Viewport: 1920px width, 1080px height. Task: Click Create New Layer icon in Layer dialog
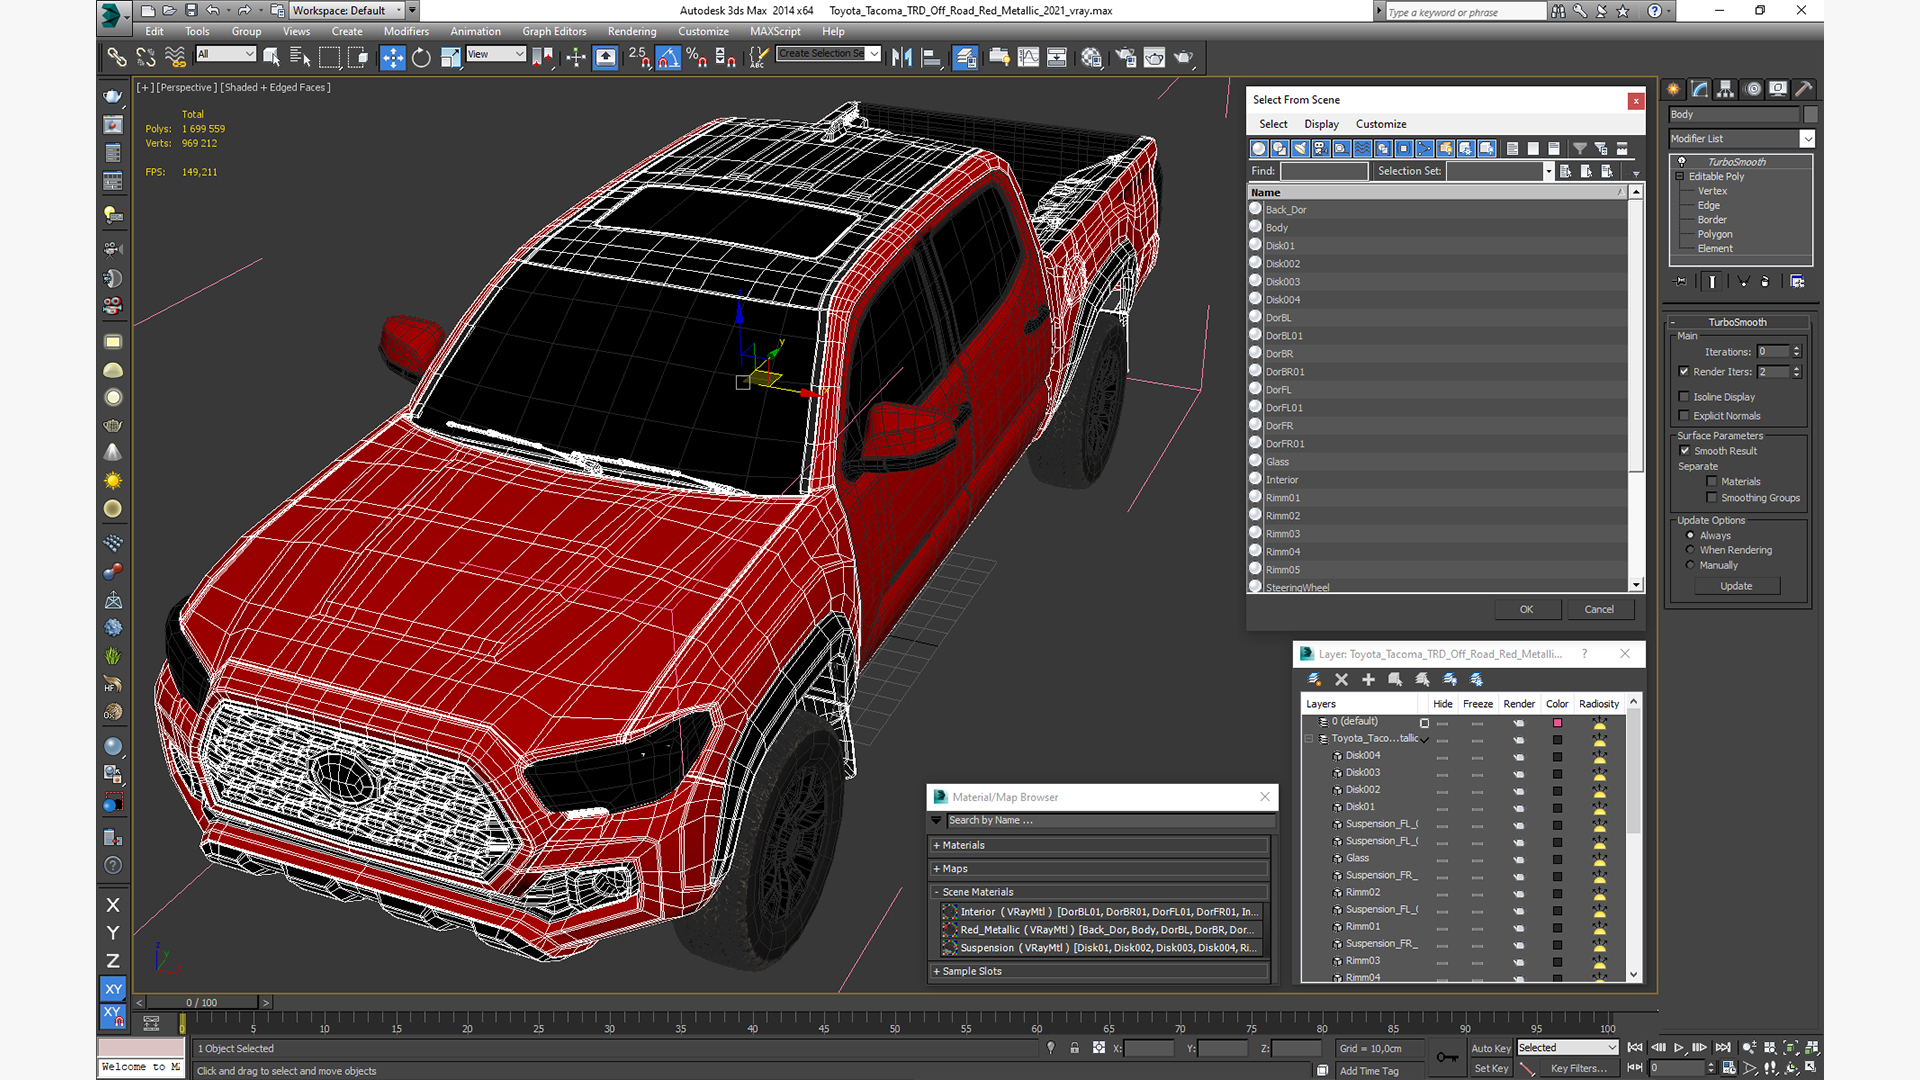tap(1314, 679)
